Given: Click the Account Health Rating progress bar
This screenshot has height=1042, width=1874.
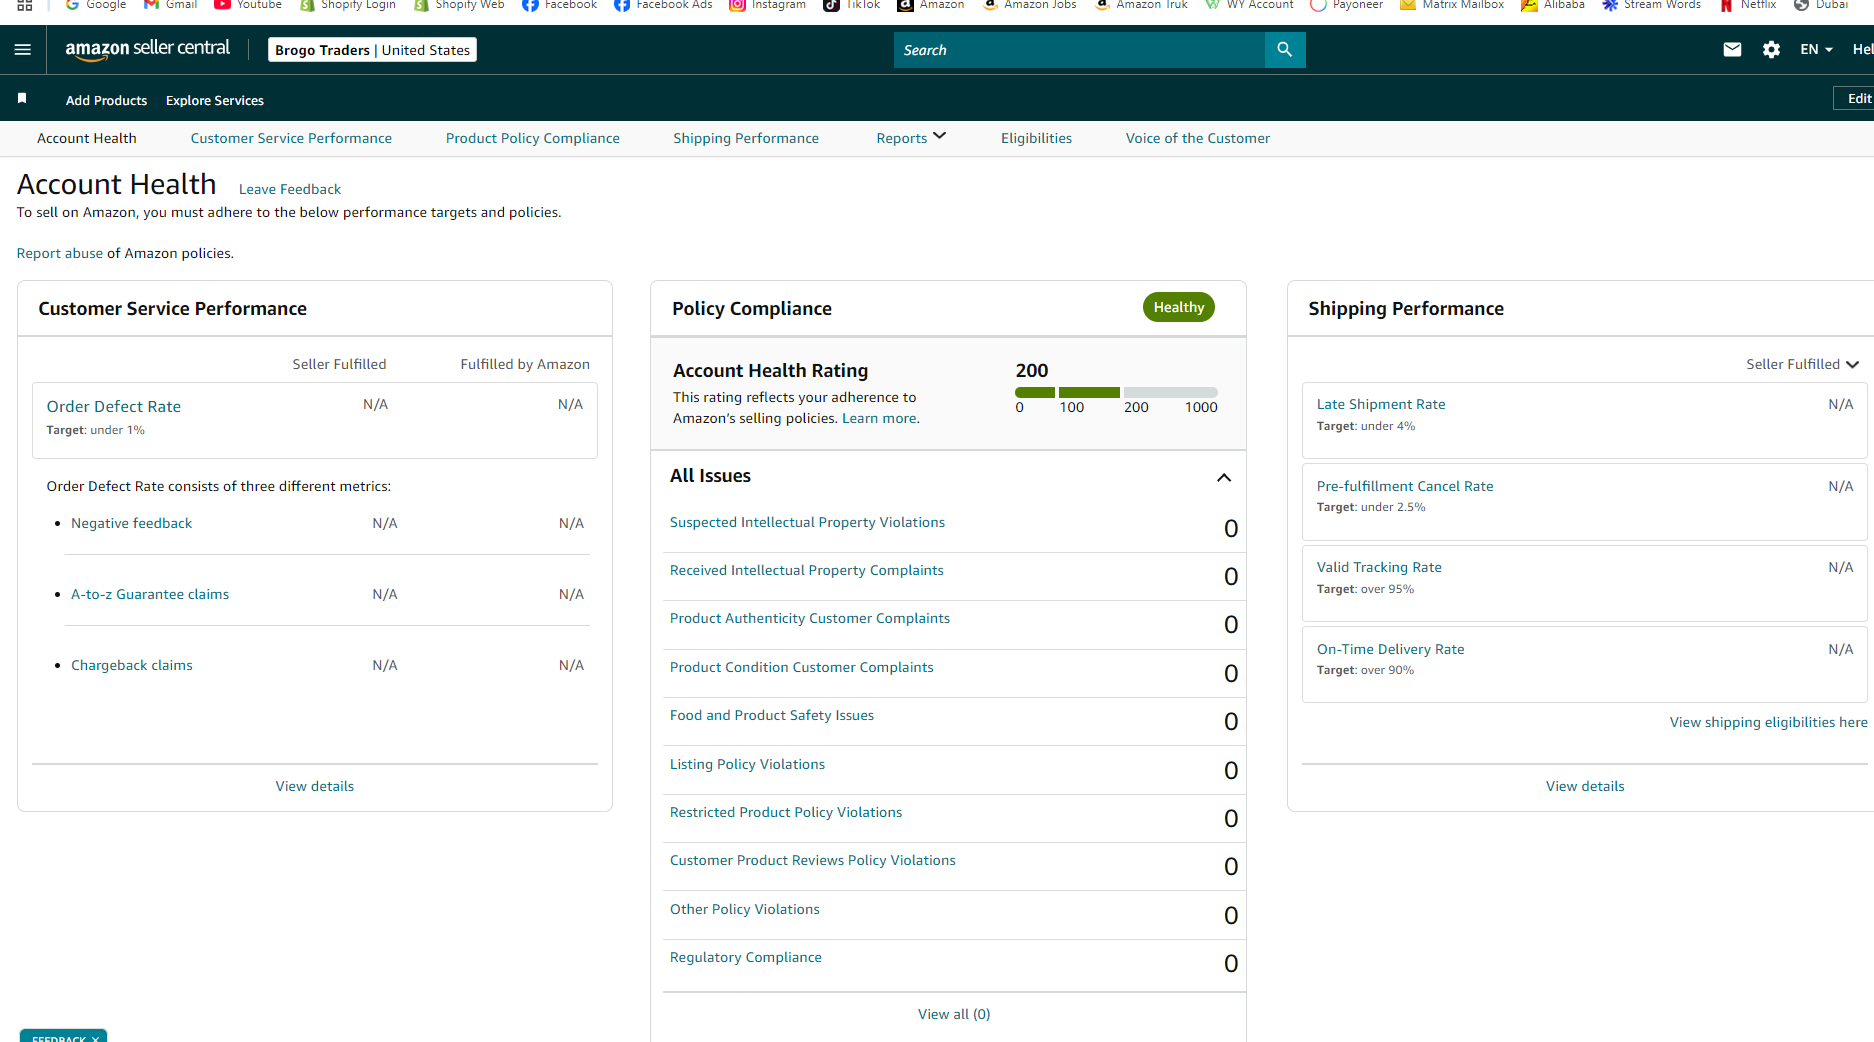Looking at the screenshot, I should (1116, 392).
